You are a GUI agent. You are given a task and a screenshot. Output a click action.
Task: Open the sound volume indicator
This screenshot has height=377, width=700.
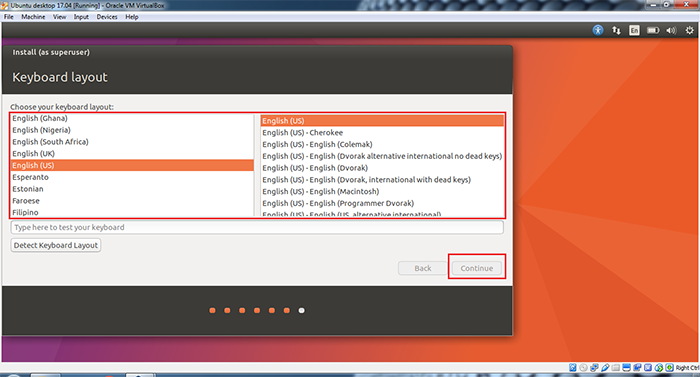(671, 30)
